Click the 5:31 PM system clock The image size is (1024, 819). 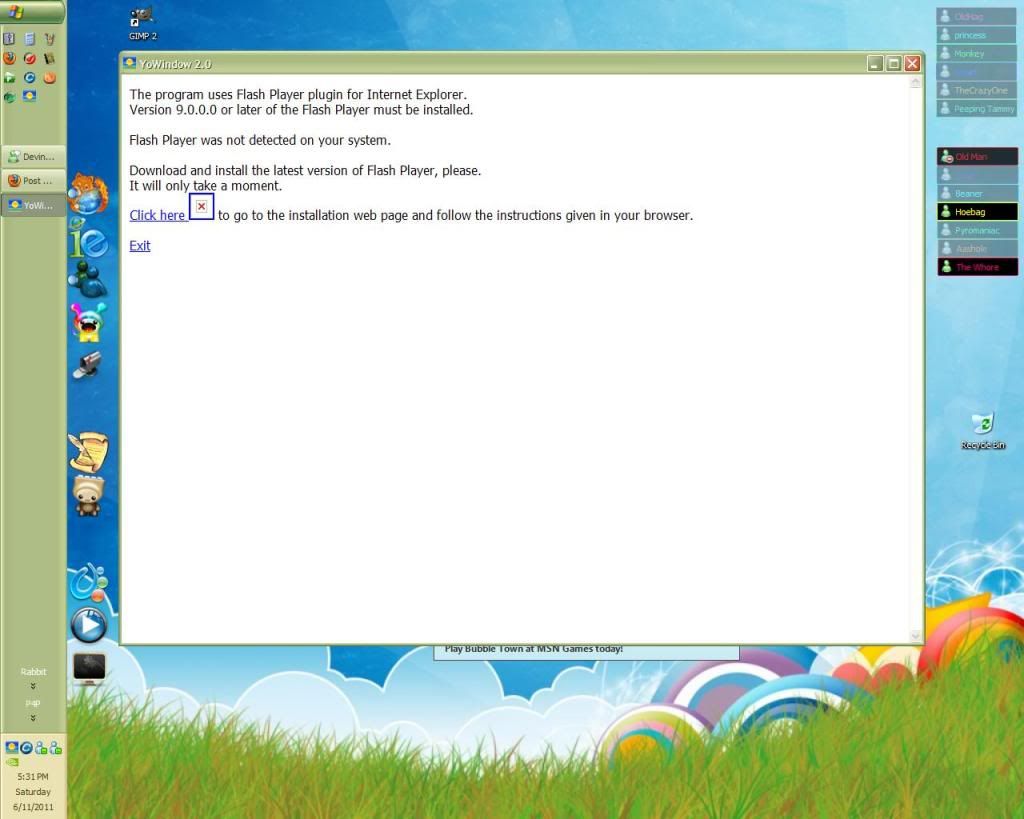[x=33, y=777]
